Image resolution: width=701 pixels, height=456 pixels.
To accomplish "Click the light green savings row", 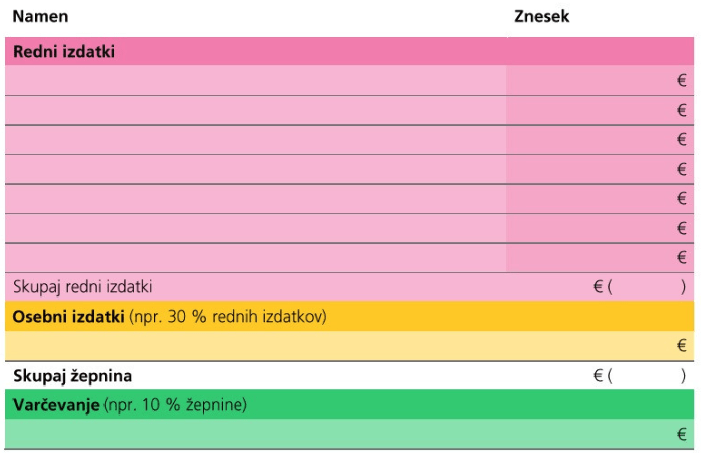I will point(349,434).
